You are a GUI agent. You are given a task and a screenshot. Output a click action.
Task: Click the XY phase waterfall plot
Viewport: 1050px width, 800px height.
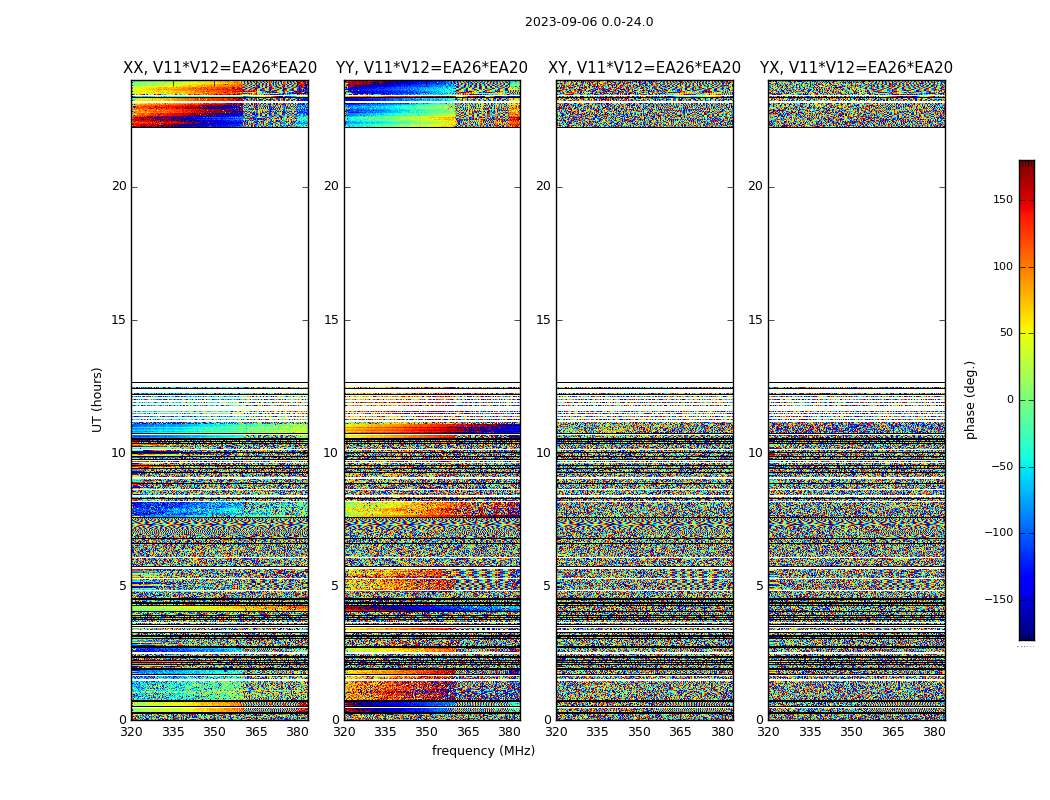point(644,400)
